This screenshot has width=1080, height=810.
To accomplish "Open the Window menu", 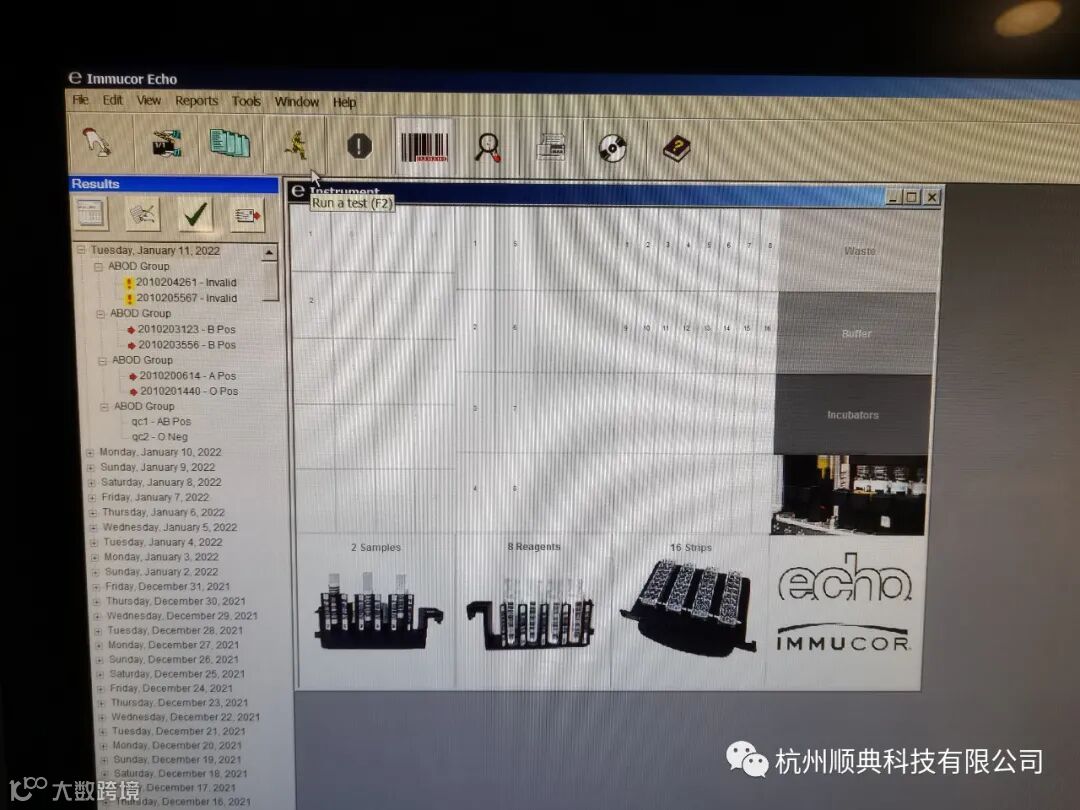I will point(297,102).
